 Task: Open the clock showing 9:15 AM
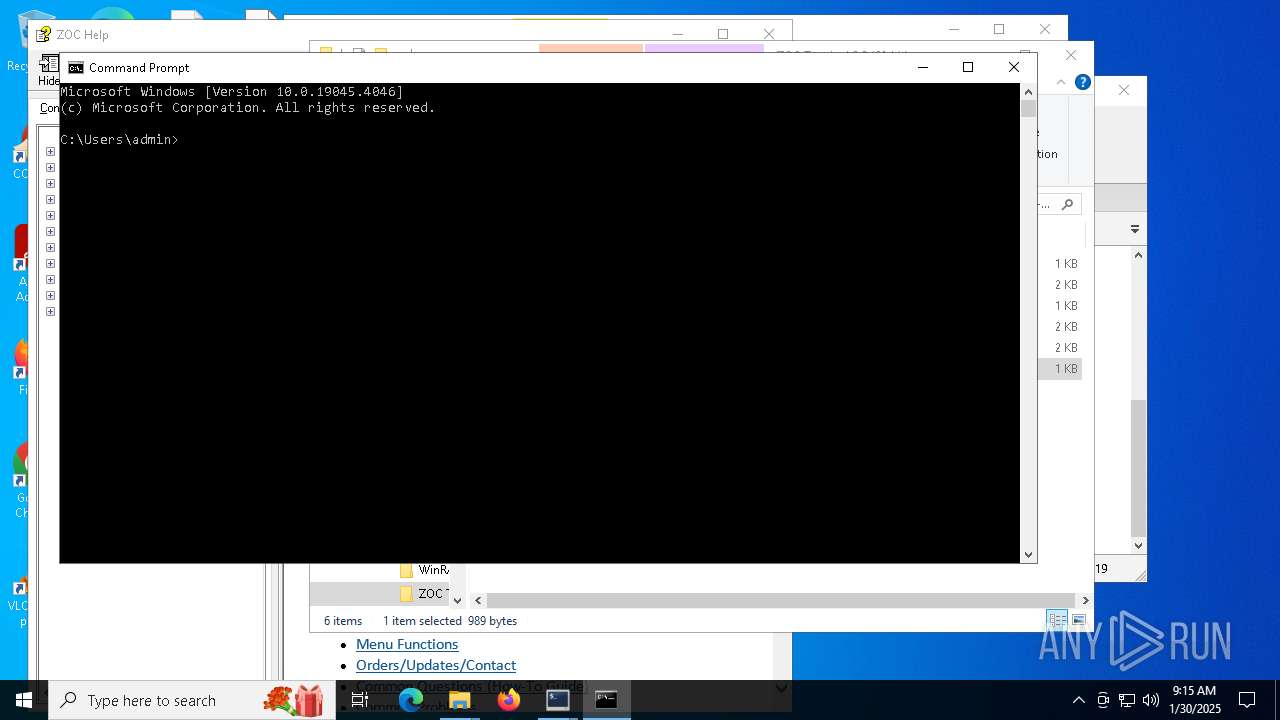[1195, 700]
